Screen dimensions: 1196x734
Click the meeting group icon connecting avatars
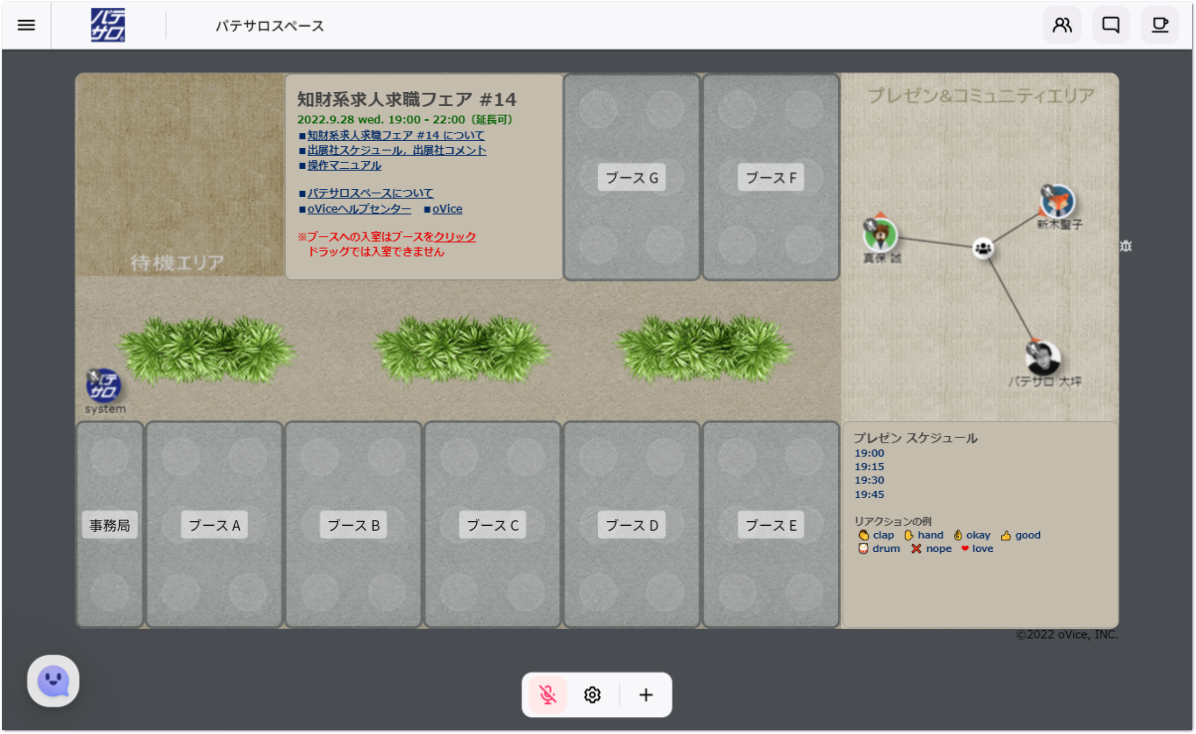[x=983, y=247]
